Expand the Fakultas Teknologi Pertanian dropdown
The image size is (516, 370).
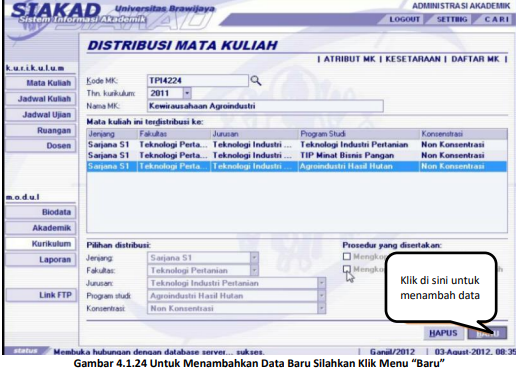point(254,270)
